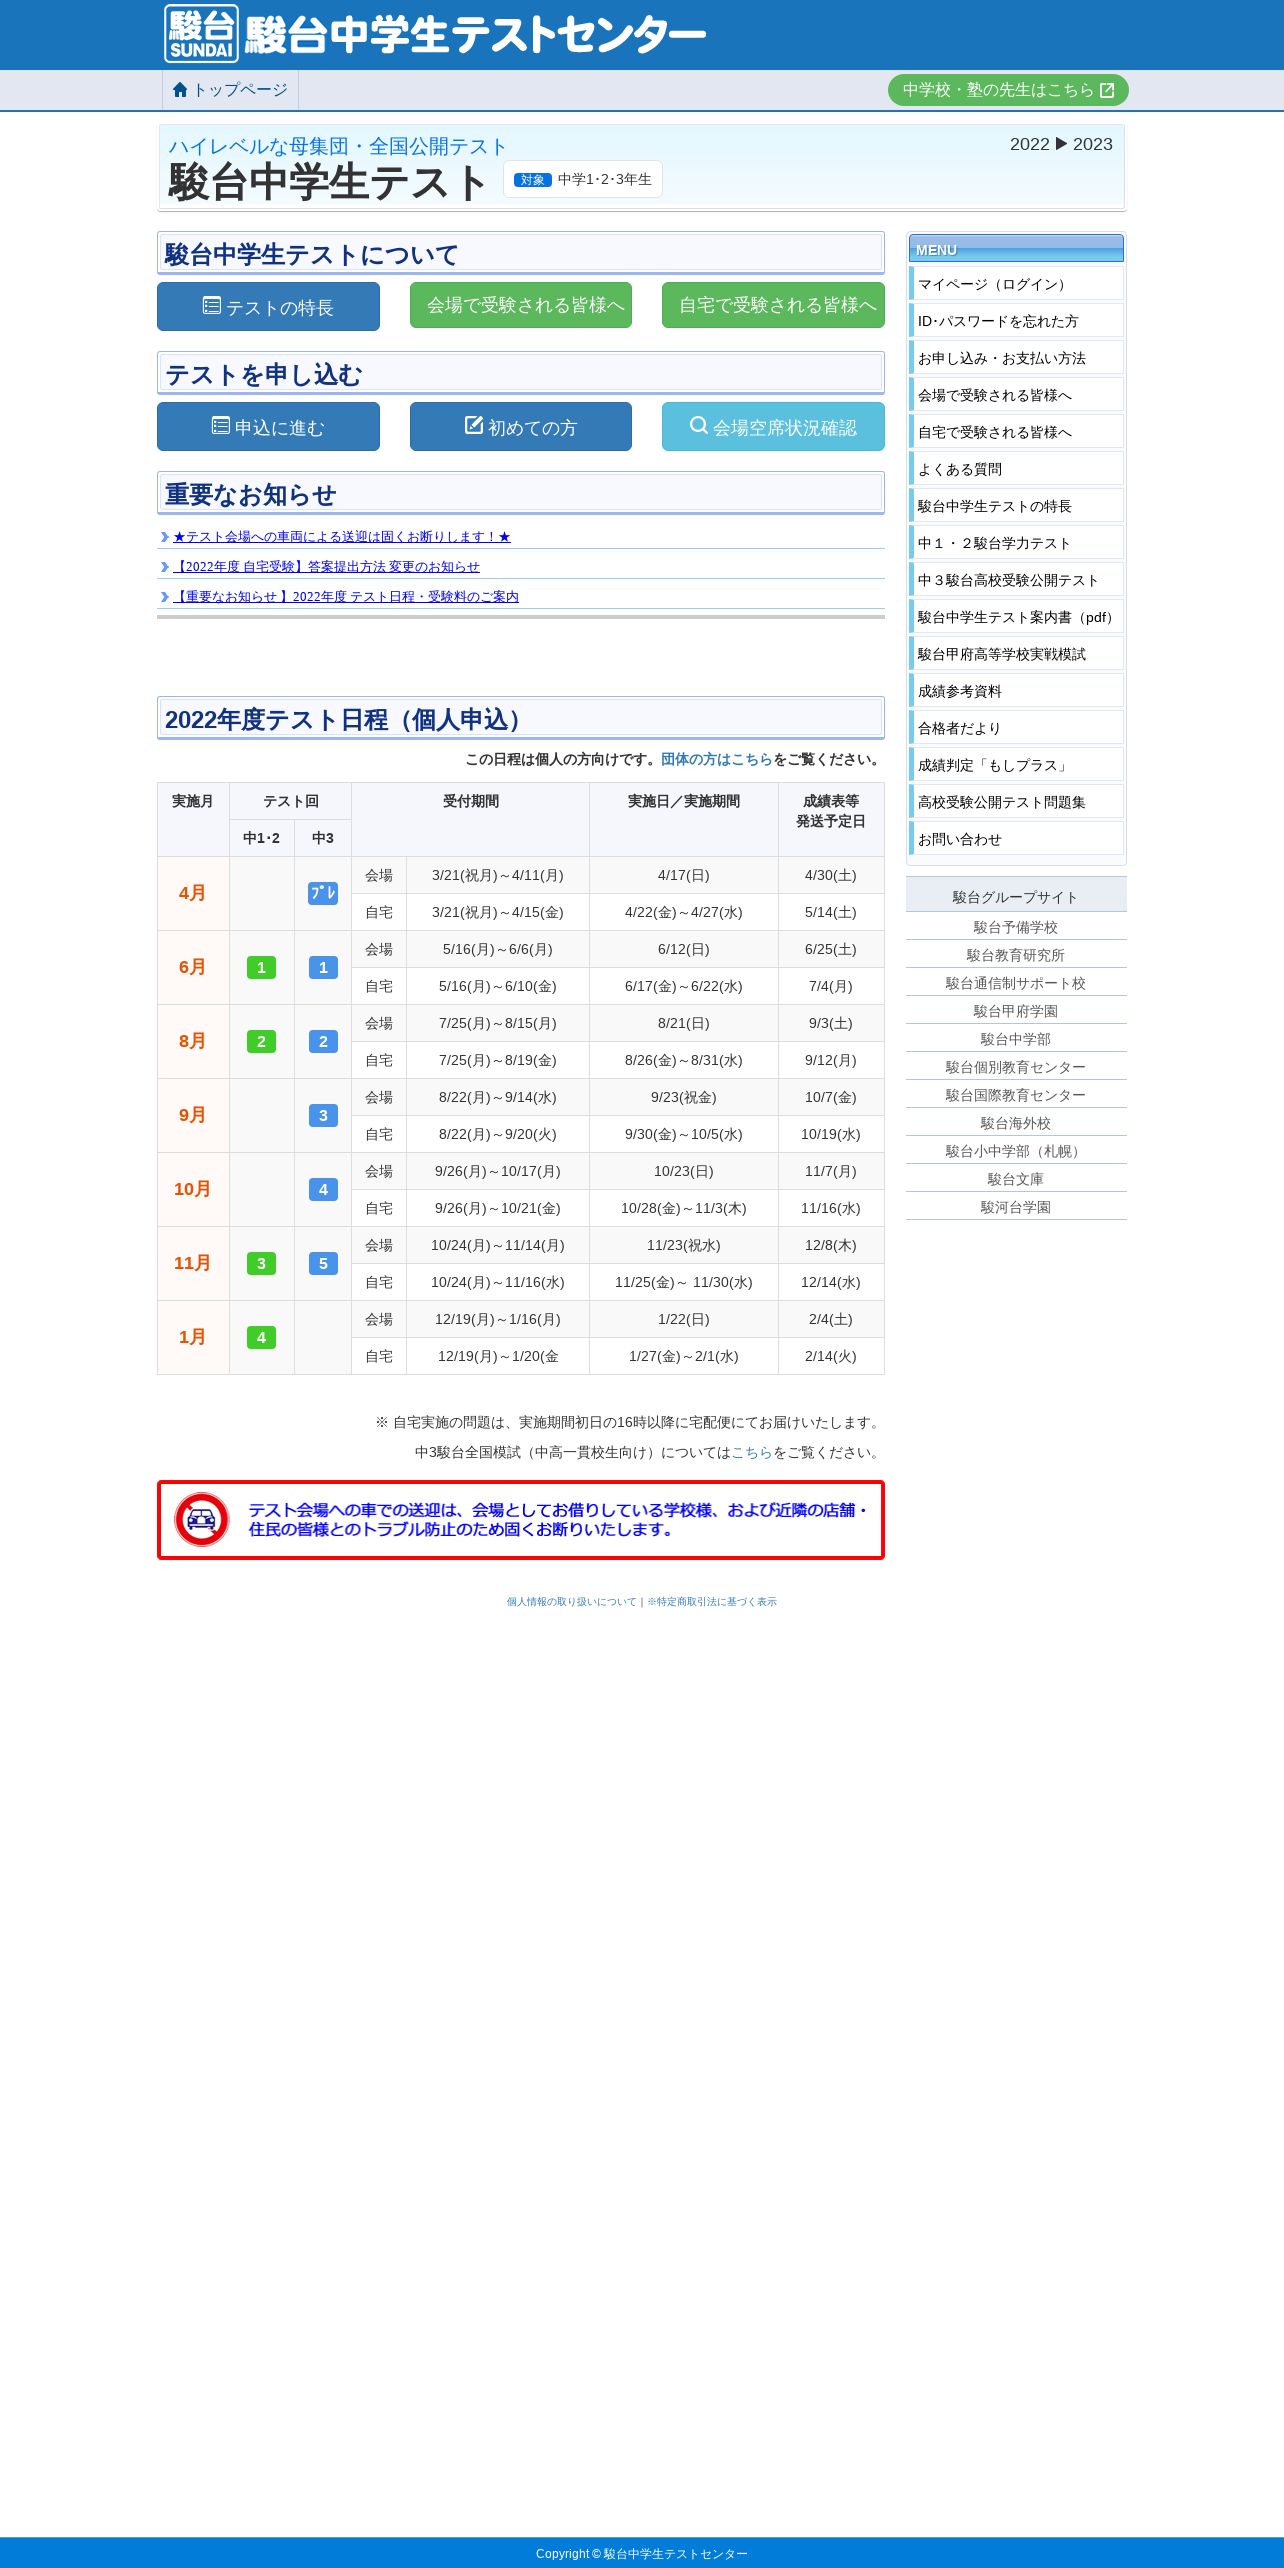
Task: Click the 会場で受験される皆様へ green button
Action: pos(521,305)
